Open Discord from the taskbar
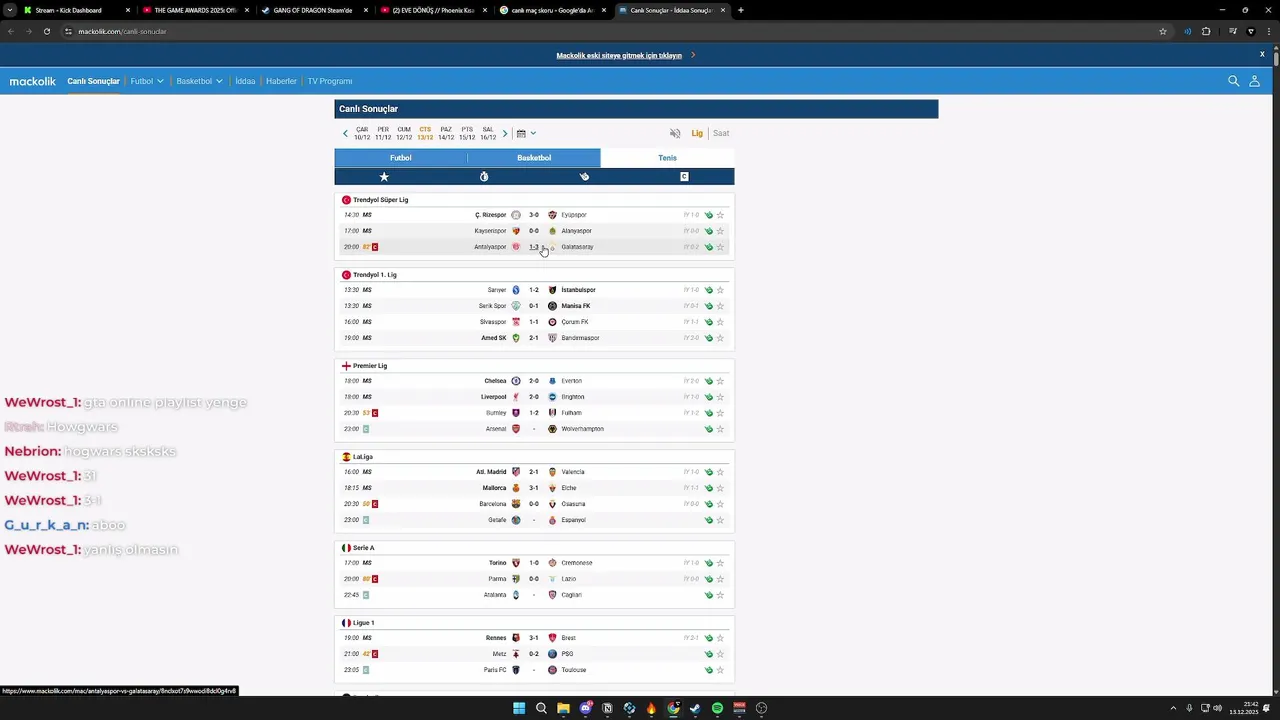 click(x=585, y=708)
